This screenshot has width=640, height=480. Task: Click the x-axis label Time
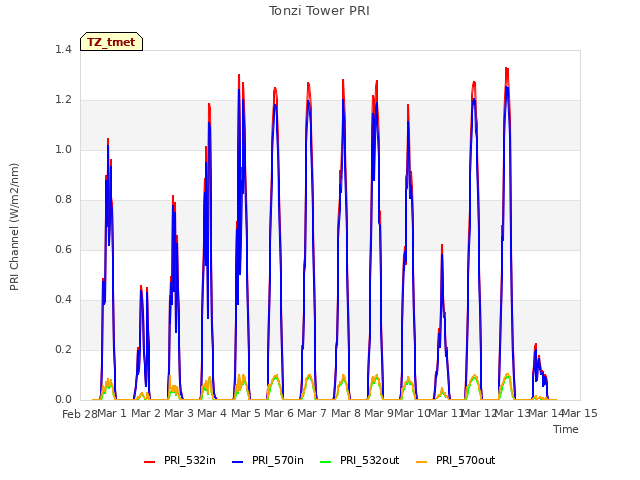pyautogui.click(x=566, y=429)
